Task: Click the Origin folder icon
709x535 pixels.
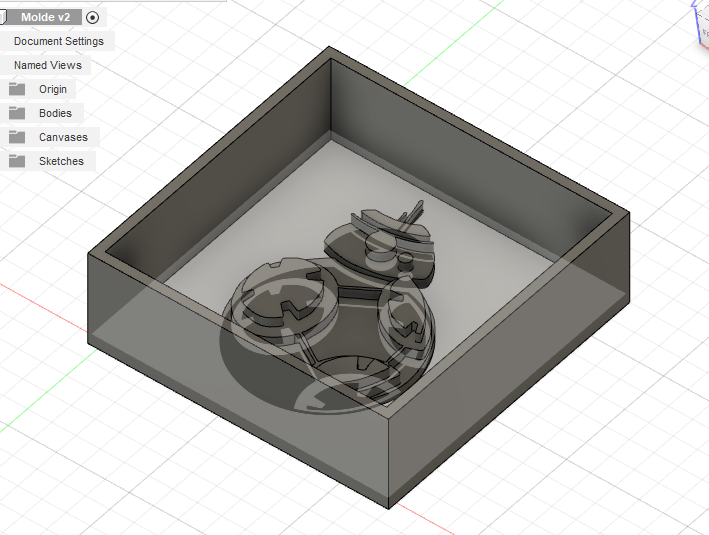Action: click(17, 89)
